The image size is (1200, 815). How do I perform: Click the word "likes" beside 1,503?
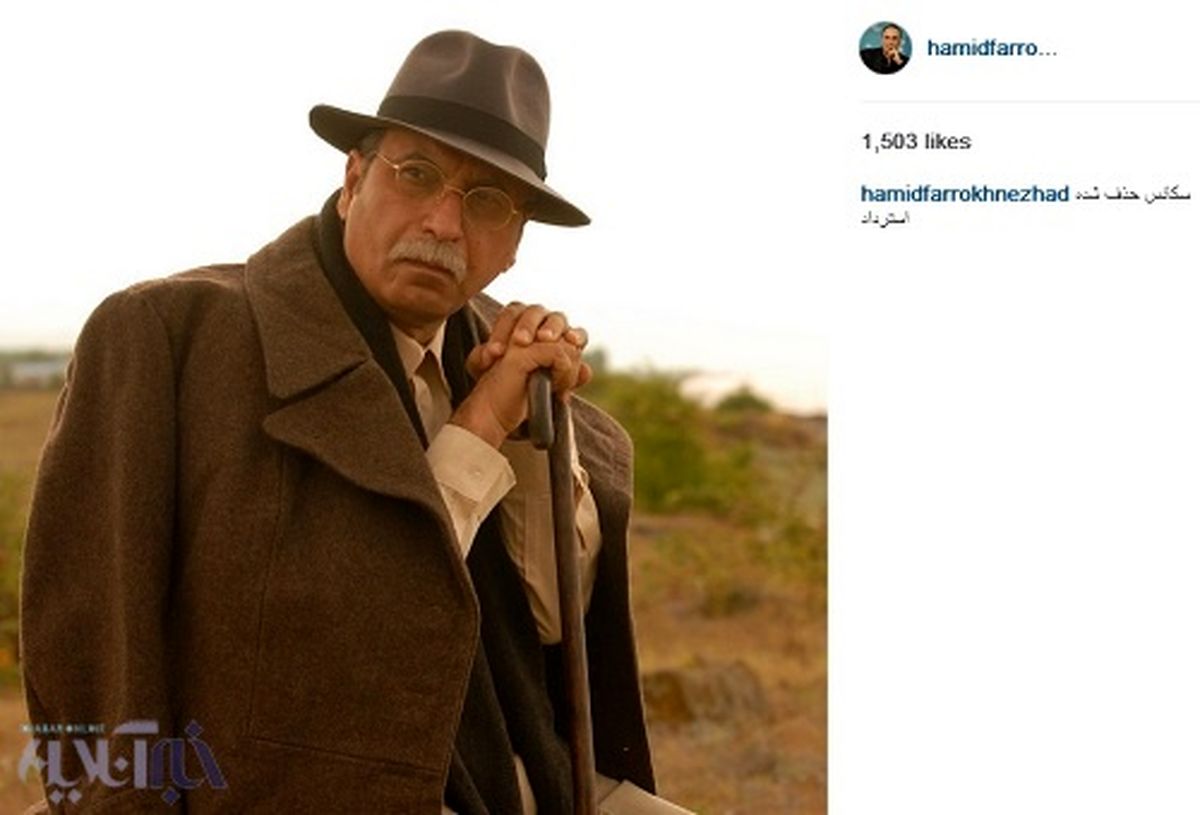pyautogui.click(x=948, y=142)
